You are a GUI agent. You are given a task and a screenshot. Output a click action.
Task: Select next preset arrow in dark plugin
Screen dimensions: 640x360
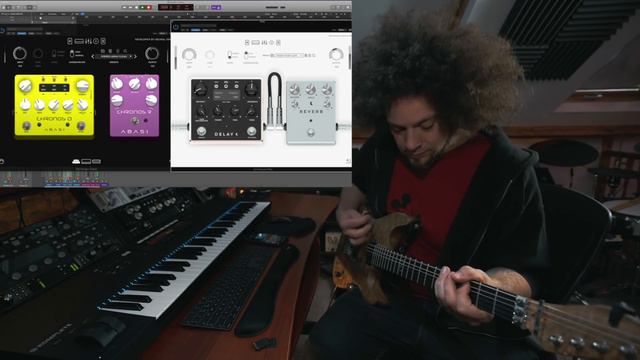(x=136, y=56)
